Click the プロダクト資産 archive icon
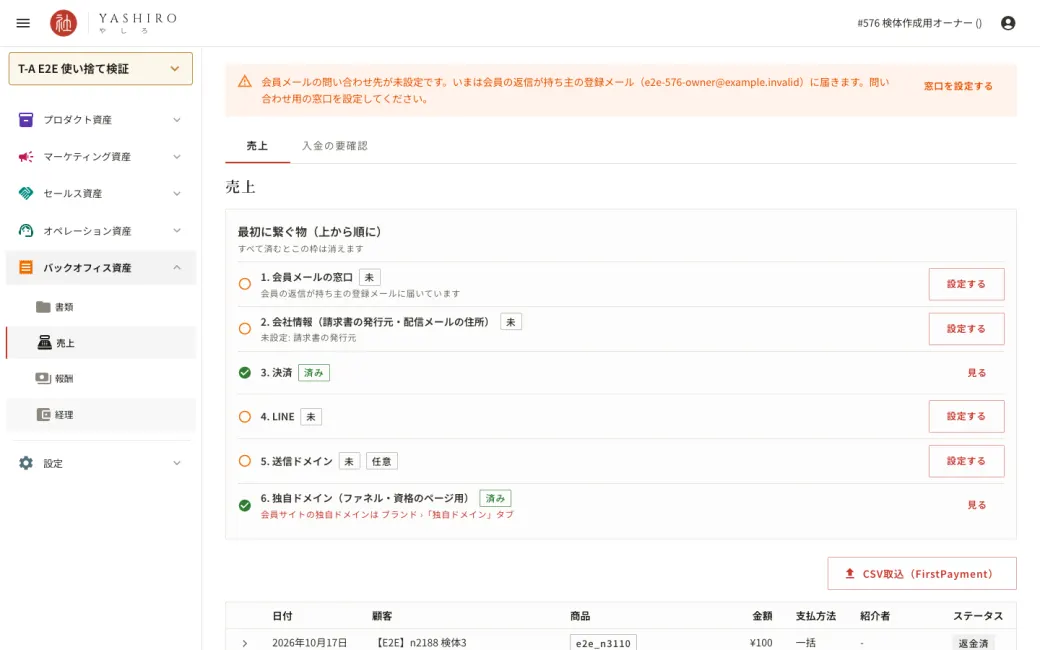 click(x=26, y=119)
